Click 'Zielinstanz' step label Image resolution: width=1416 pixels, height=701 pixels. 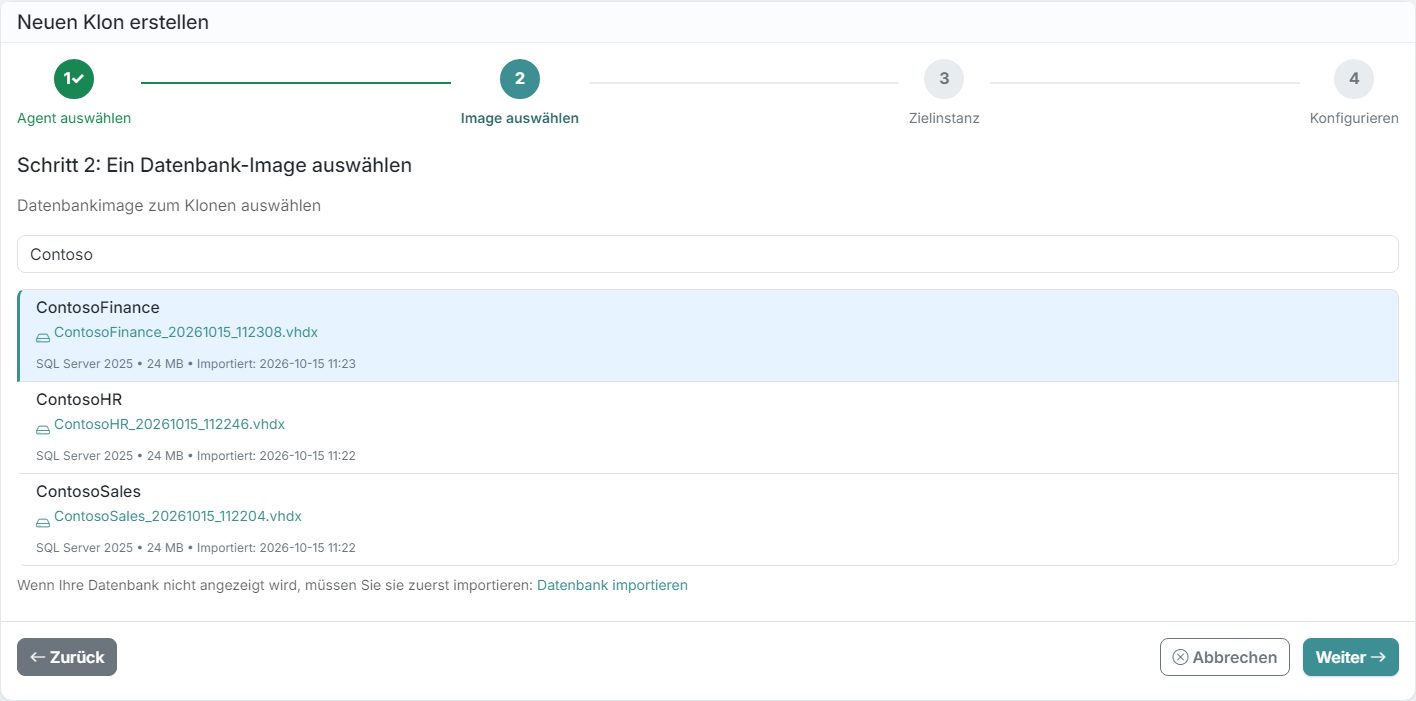tap(944, 118)
